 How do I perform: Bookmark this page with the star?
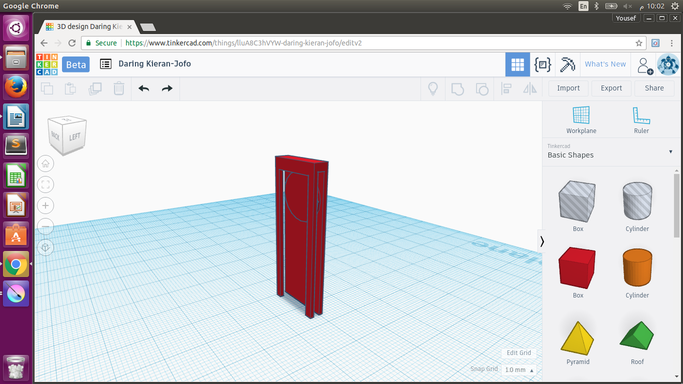[639, 43]
